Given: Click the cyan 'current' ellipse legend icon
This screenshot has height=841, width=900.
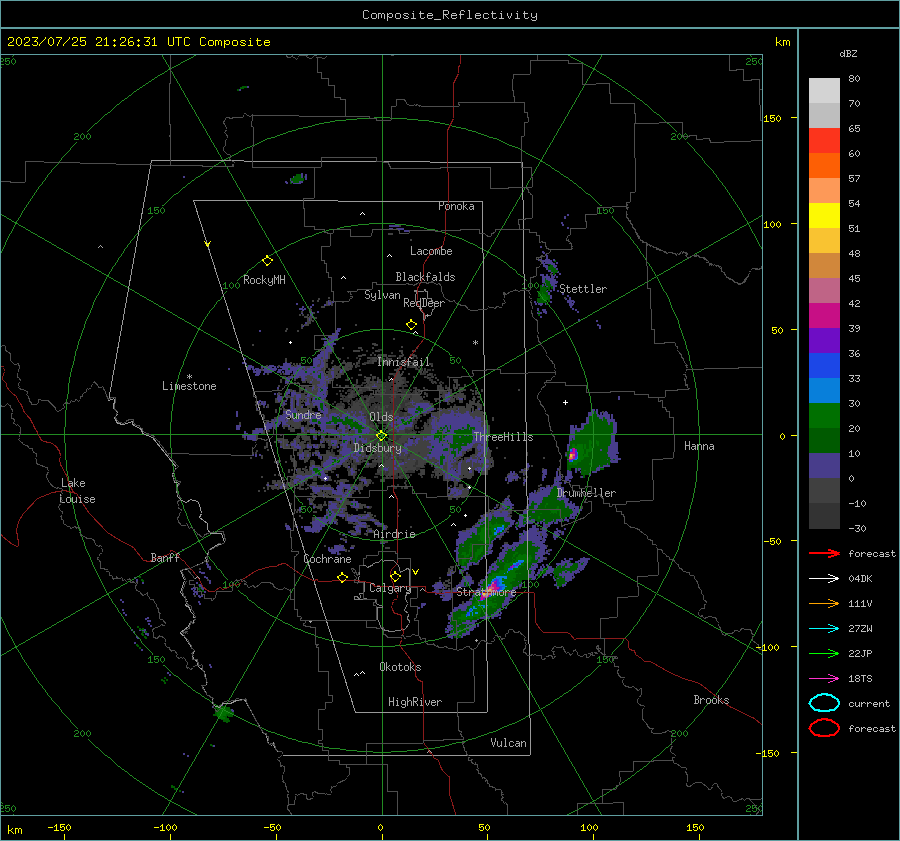Looking at the screenshot, I should coord(824,703).
